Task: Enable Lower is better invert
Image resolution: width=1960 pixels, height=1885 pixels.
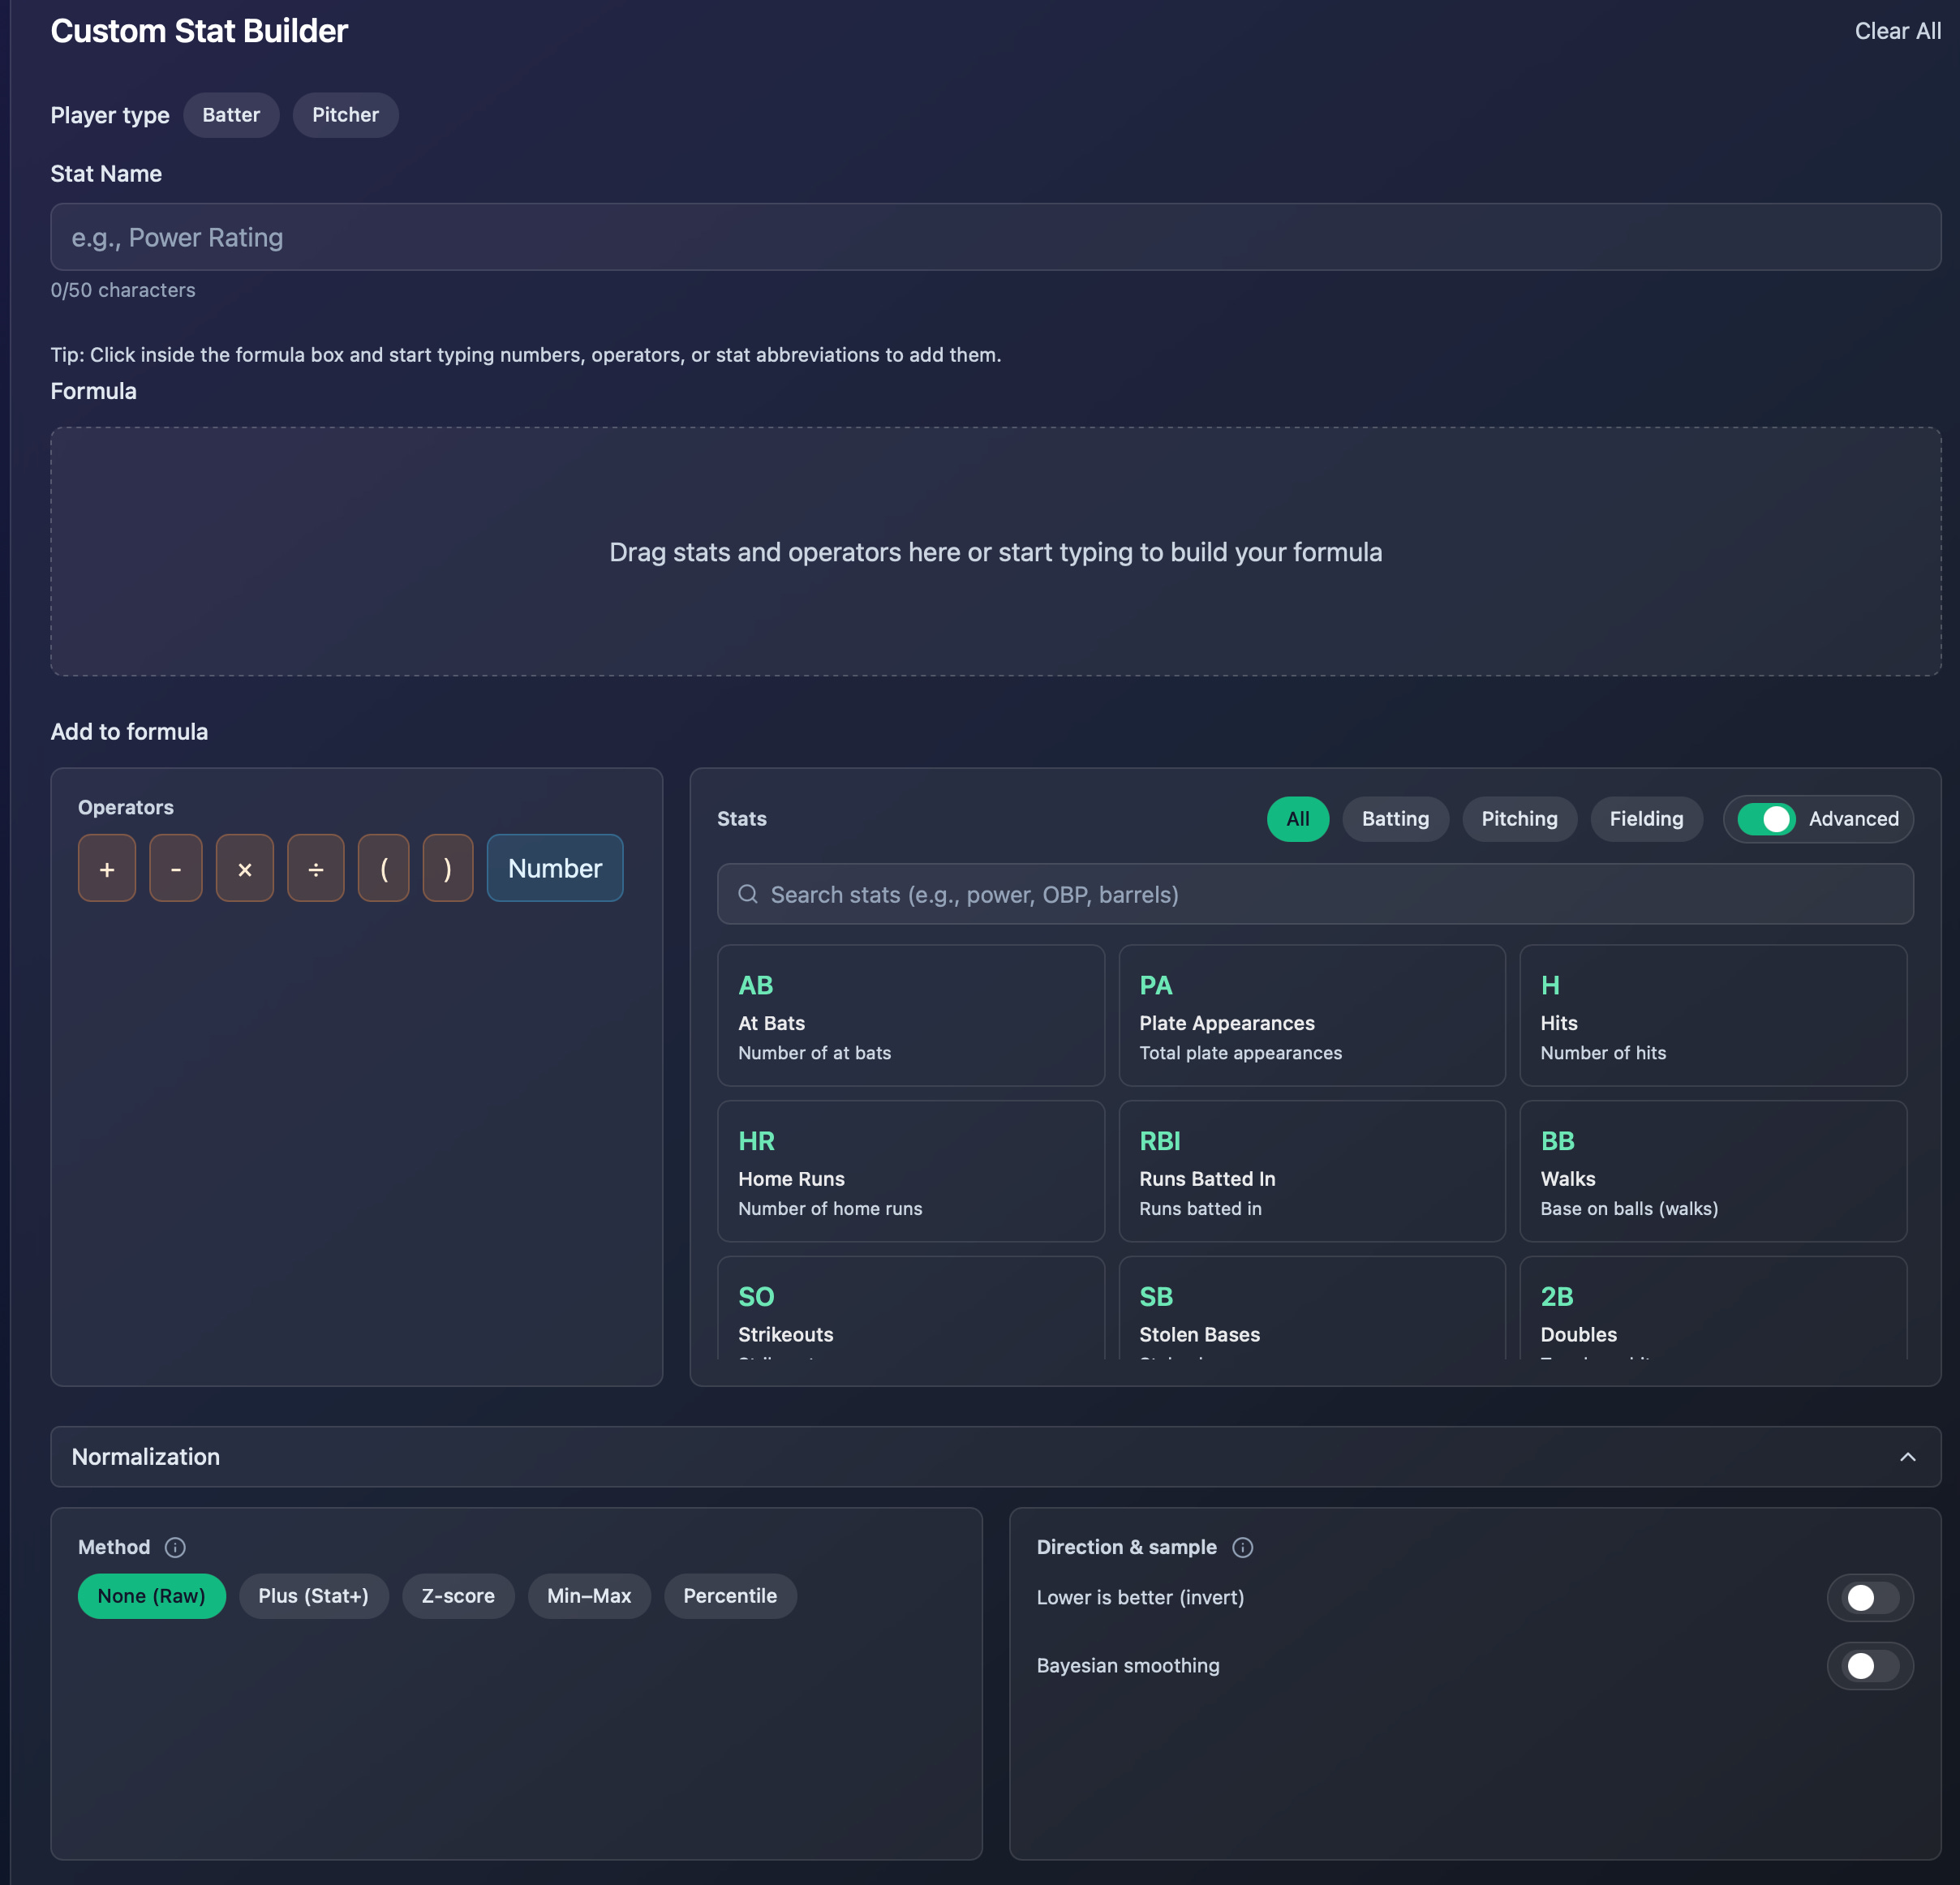Action: click(x=1869, y=1597)
